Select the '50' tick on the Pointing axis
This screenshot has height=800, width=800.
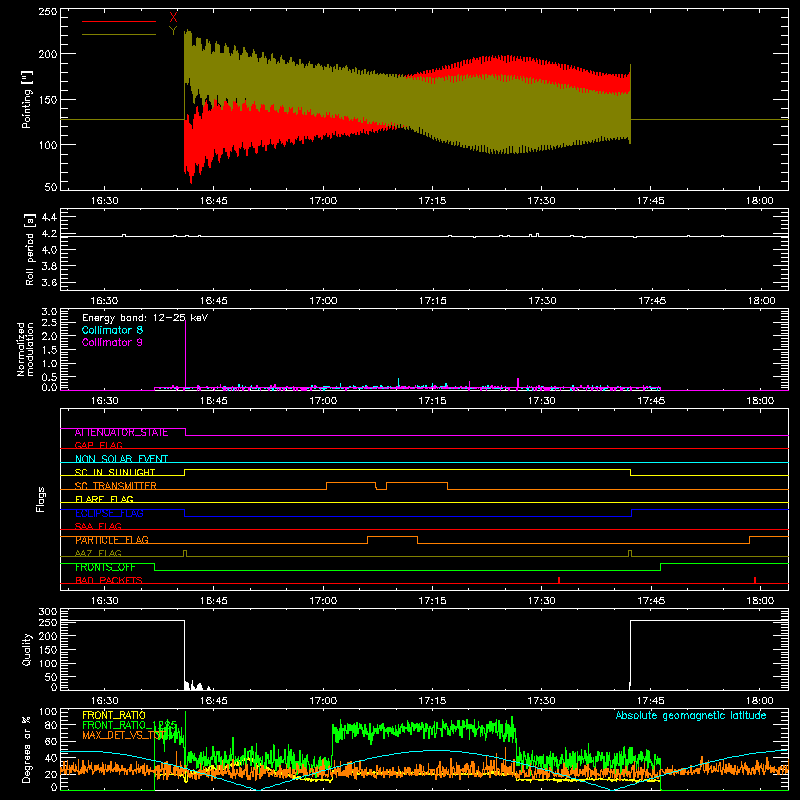click(x=51, y=187)
